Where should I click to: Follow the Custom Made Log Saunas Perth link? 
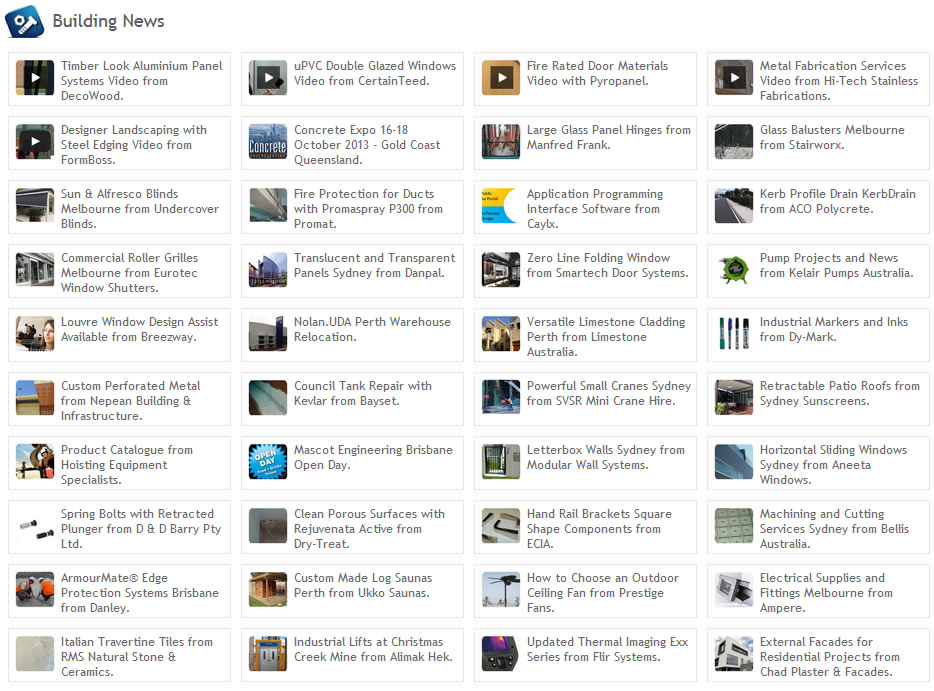point(363,586)
